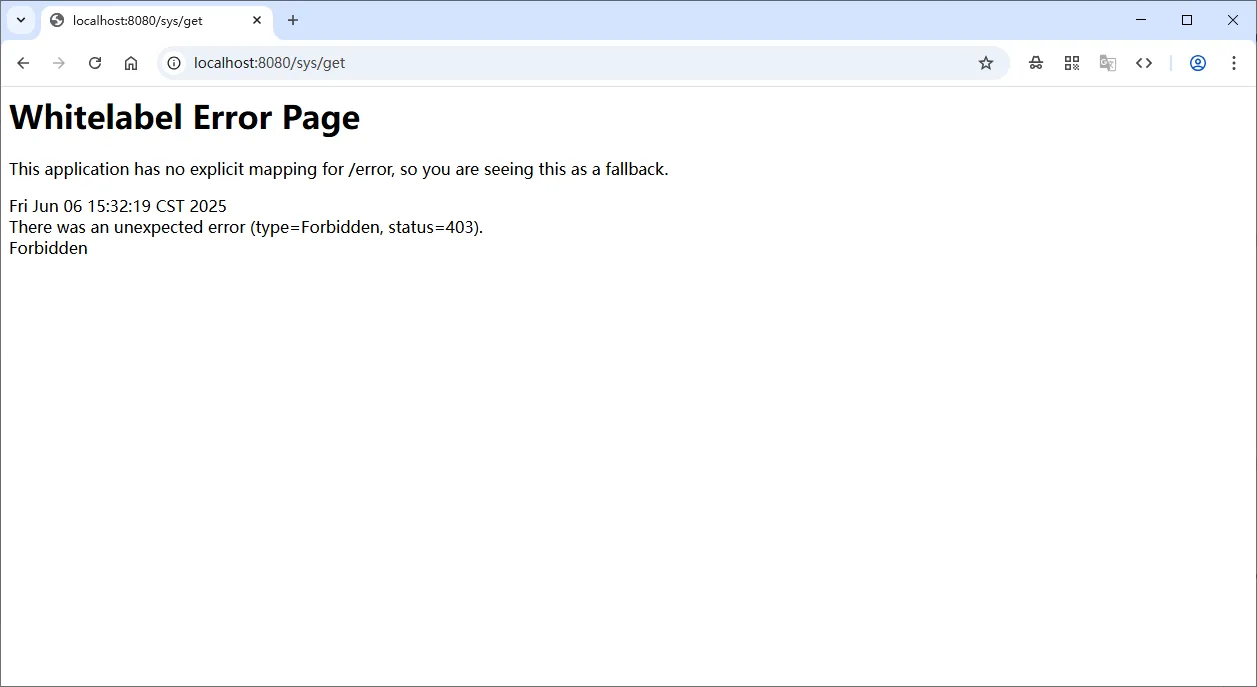Reload the localhost:8080/sys/get page
Image resolution: width=1257 pixels, height=687 pixels.
click(x=95, y=63)
